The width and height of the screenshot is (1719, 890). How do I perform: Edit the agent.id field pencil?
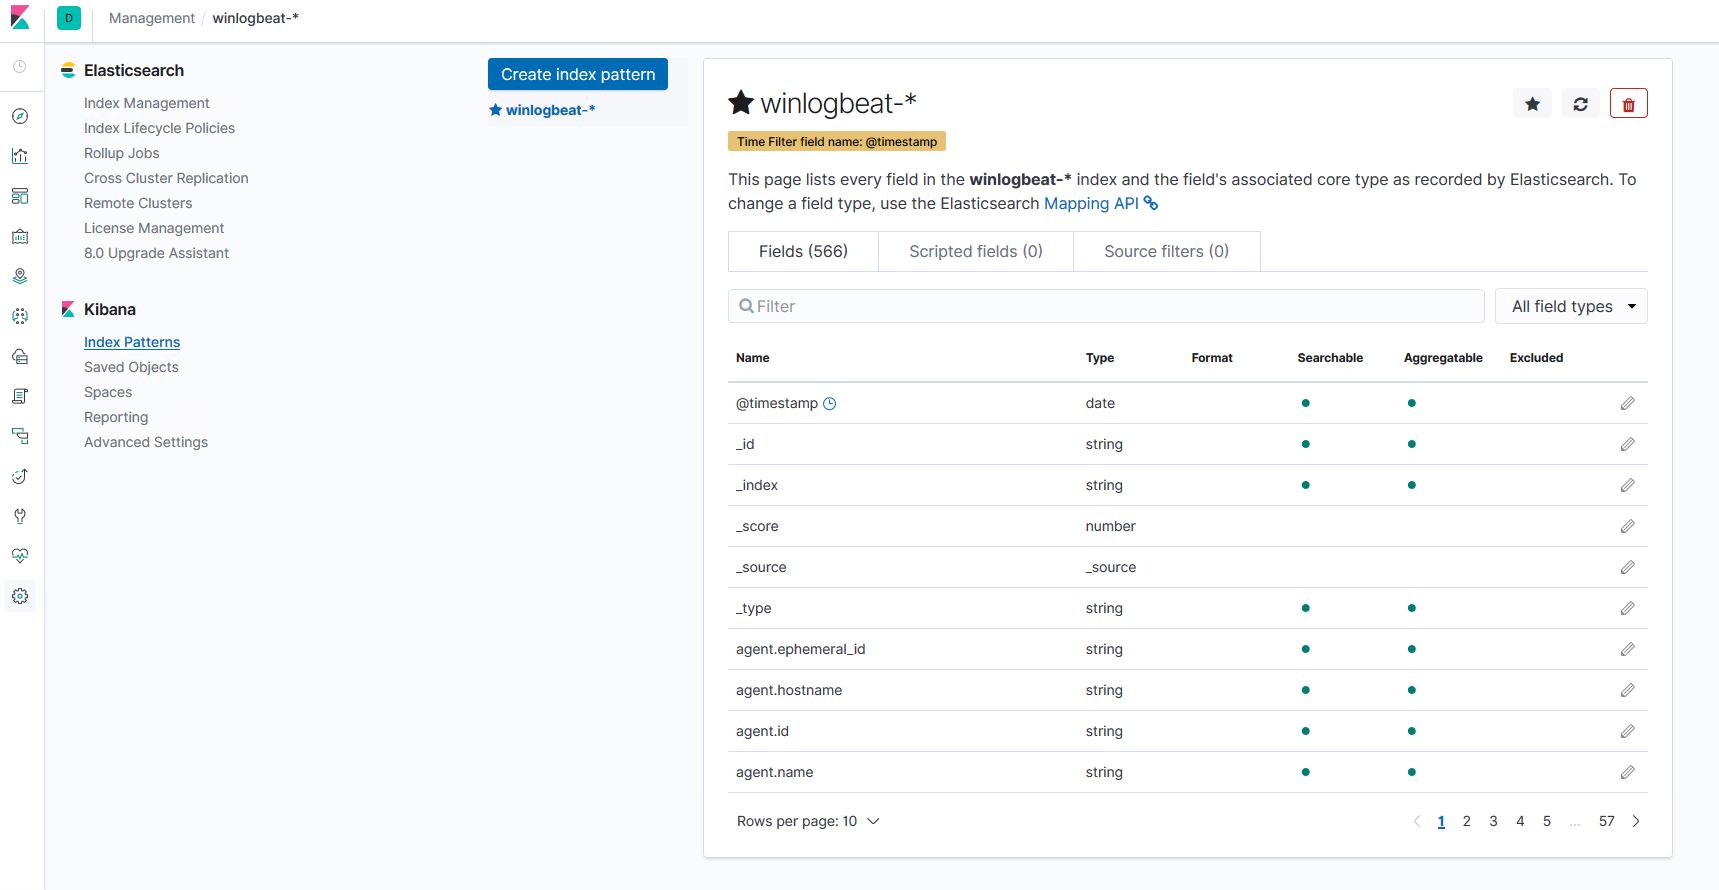pos(1627,731)
